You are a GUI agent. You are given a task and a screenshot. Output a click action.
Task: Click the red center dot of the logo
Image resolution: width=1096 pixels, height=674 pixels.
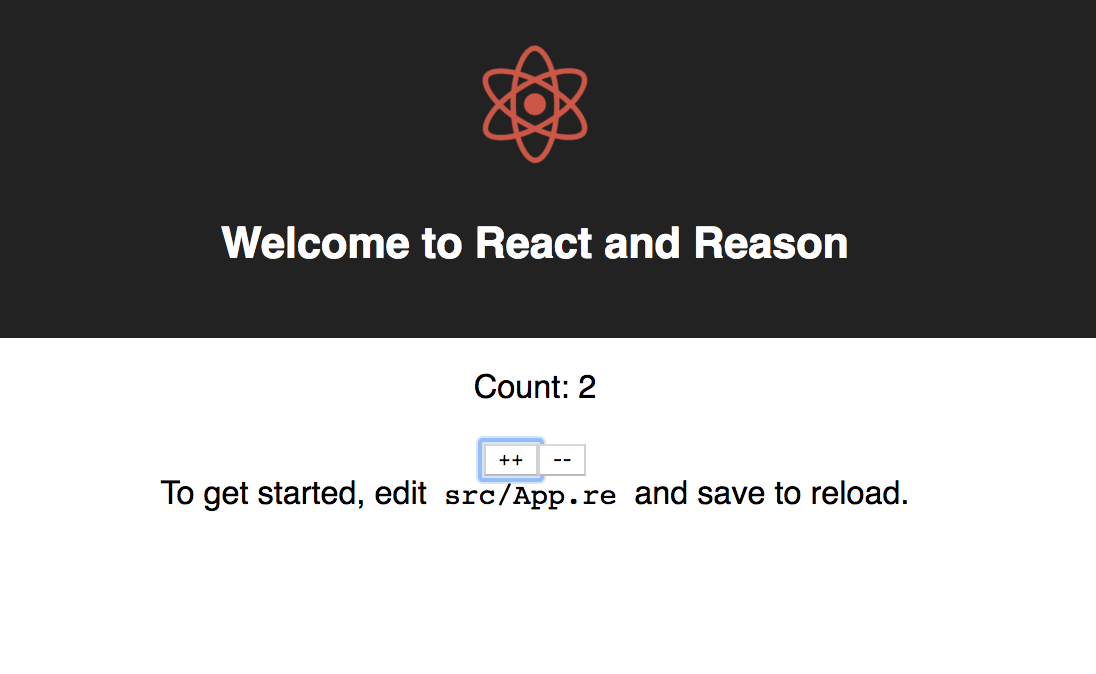(x=535, y=104)
